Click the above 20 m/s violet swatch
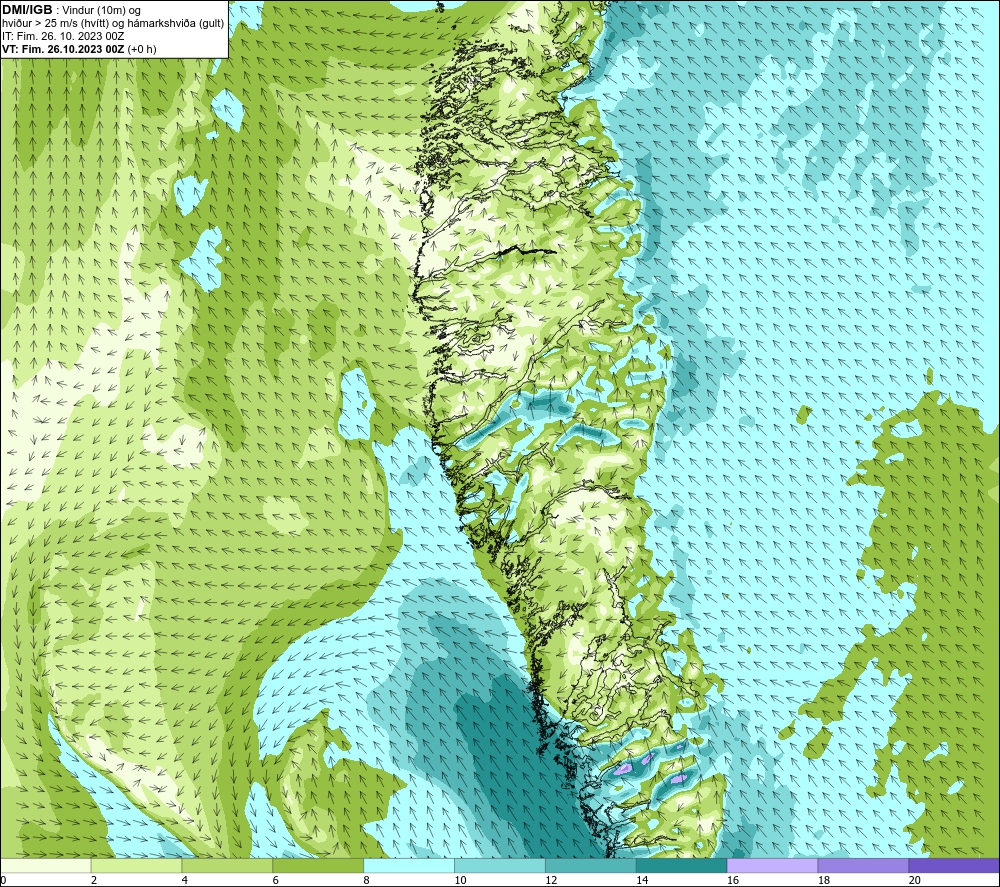Screen dimensions: 1000x887 [x=954, y=865]
